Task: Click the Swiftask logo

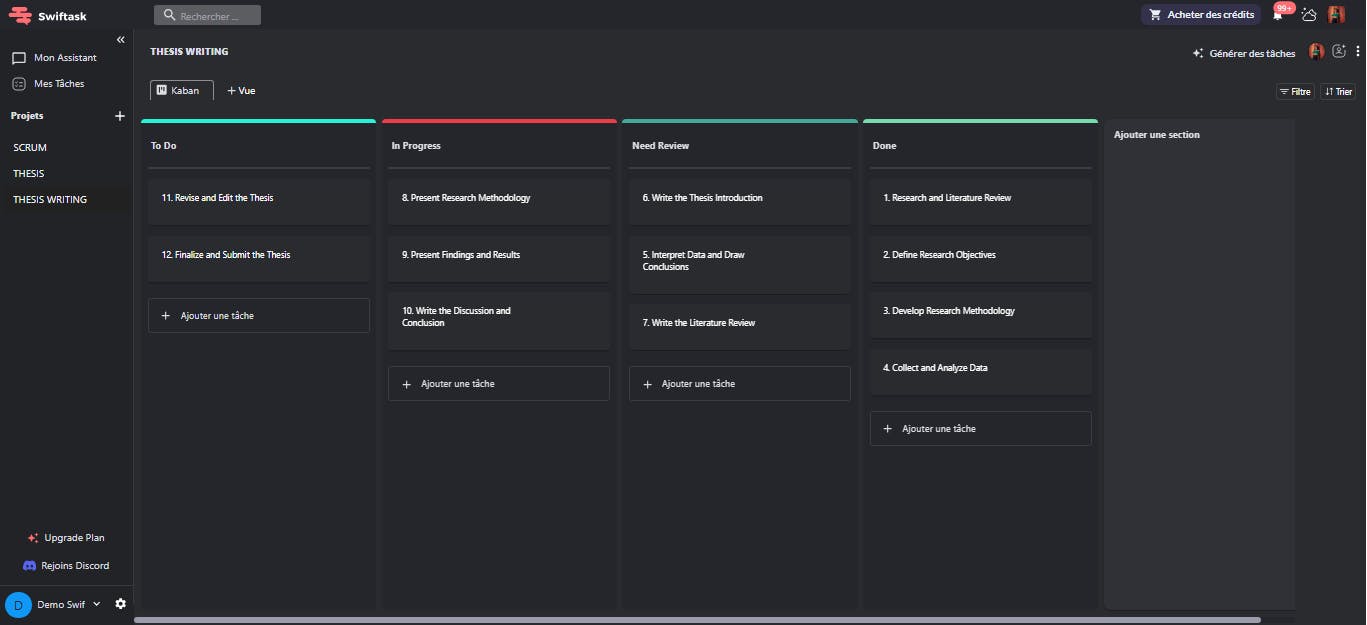Action: click(48, 15)
